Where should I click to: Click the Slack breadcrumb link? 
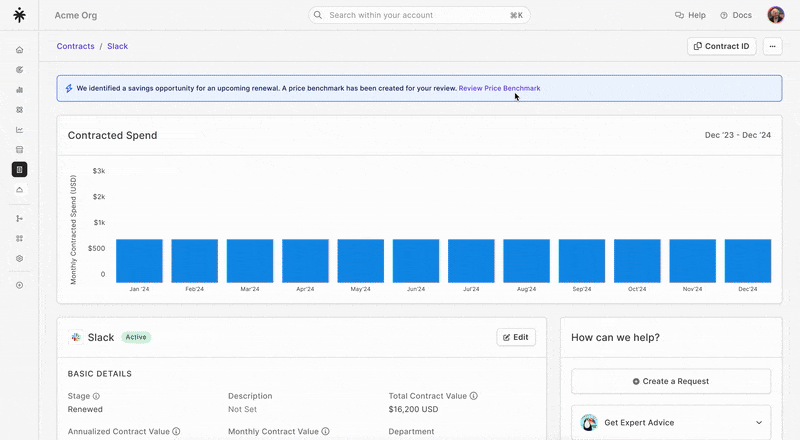coord(117,46)
